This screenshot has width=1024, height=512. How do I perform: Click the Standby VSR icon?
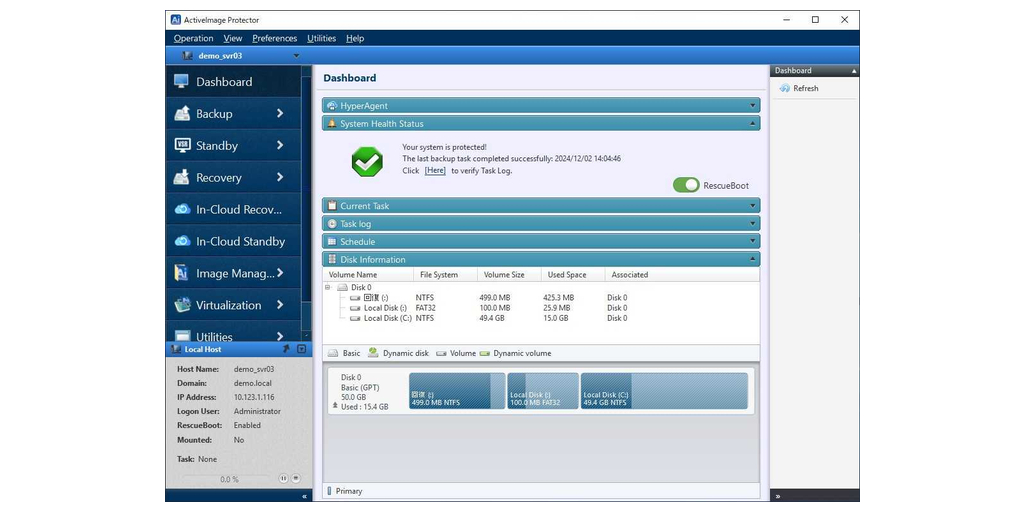pos(182,145)
